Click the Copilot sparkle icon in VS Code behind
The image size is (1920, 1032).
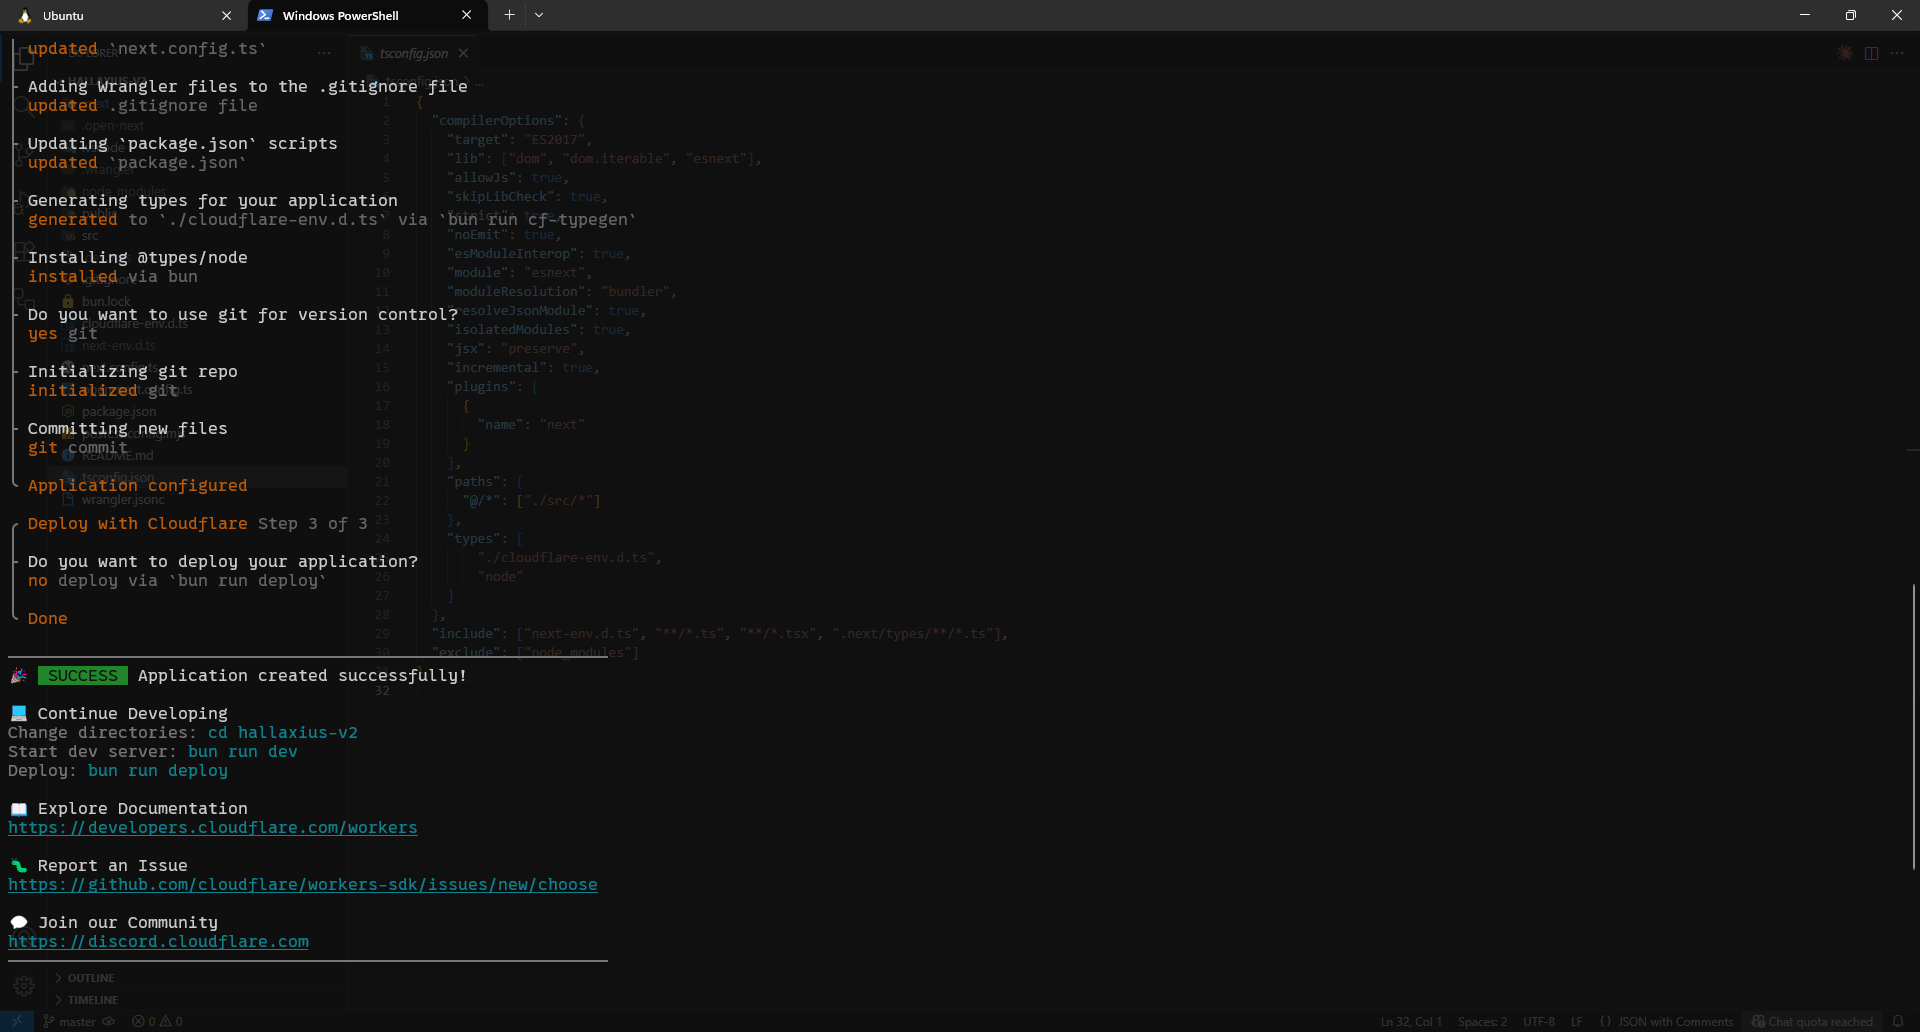pyautogui.click(x=1845, y=54)
